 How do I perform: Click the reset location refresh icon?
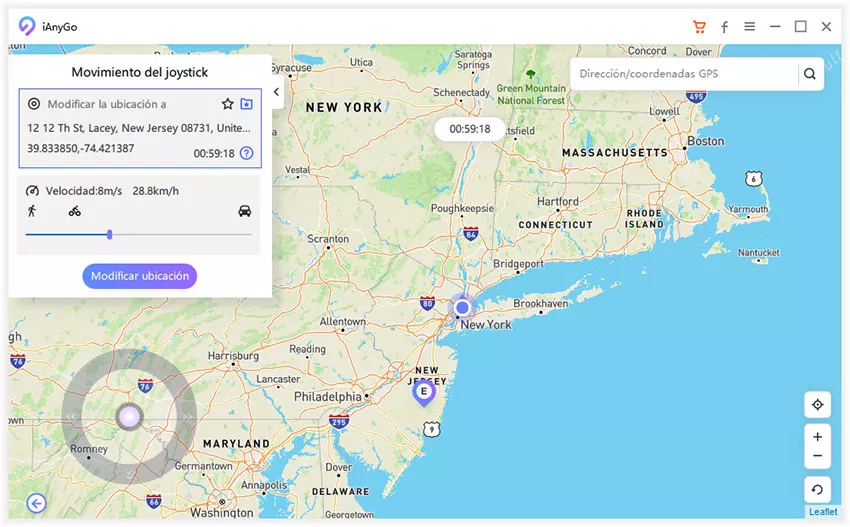click(817, 490)
